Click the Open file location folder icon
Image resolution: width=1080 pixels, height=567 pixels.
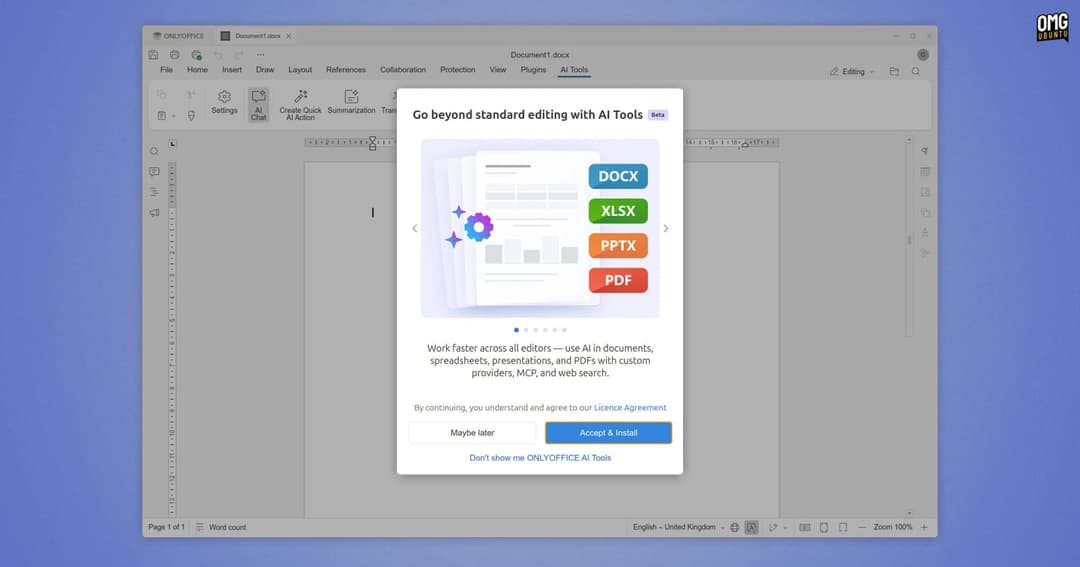pyautogui.click(x=894, y=72)
